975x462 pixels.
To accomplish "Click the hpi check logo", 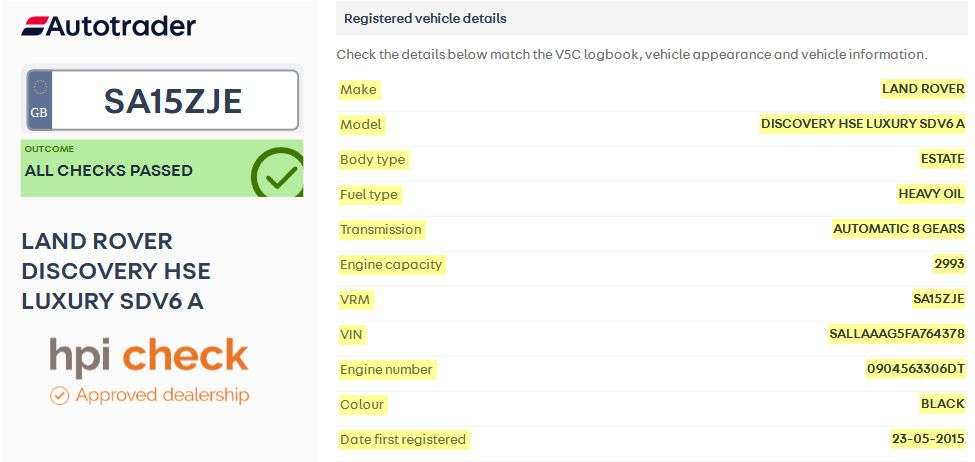I will [149, 358].
